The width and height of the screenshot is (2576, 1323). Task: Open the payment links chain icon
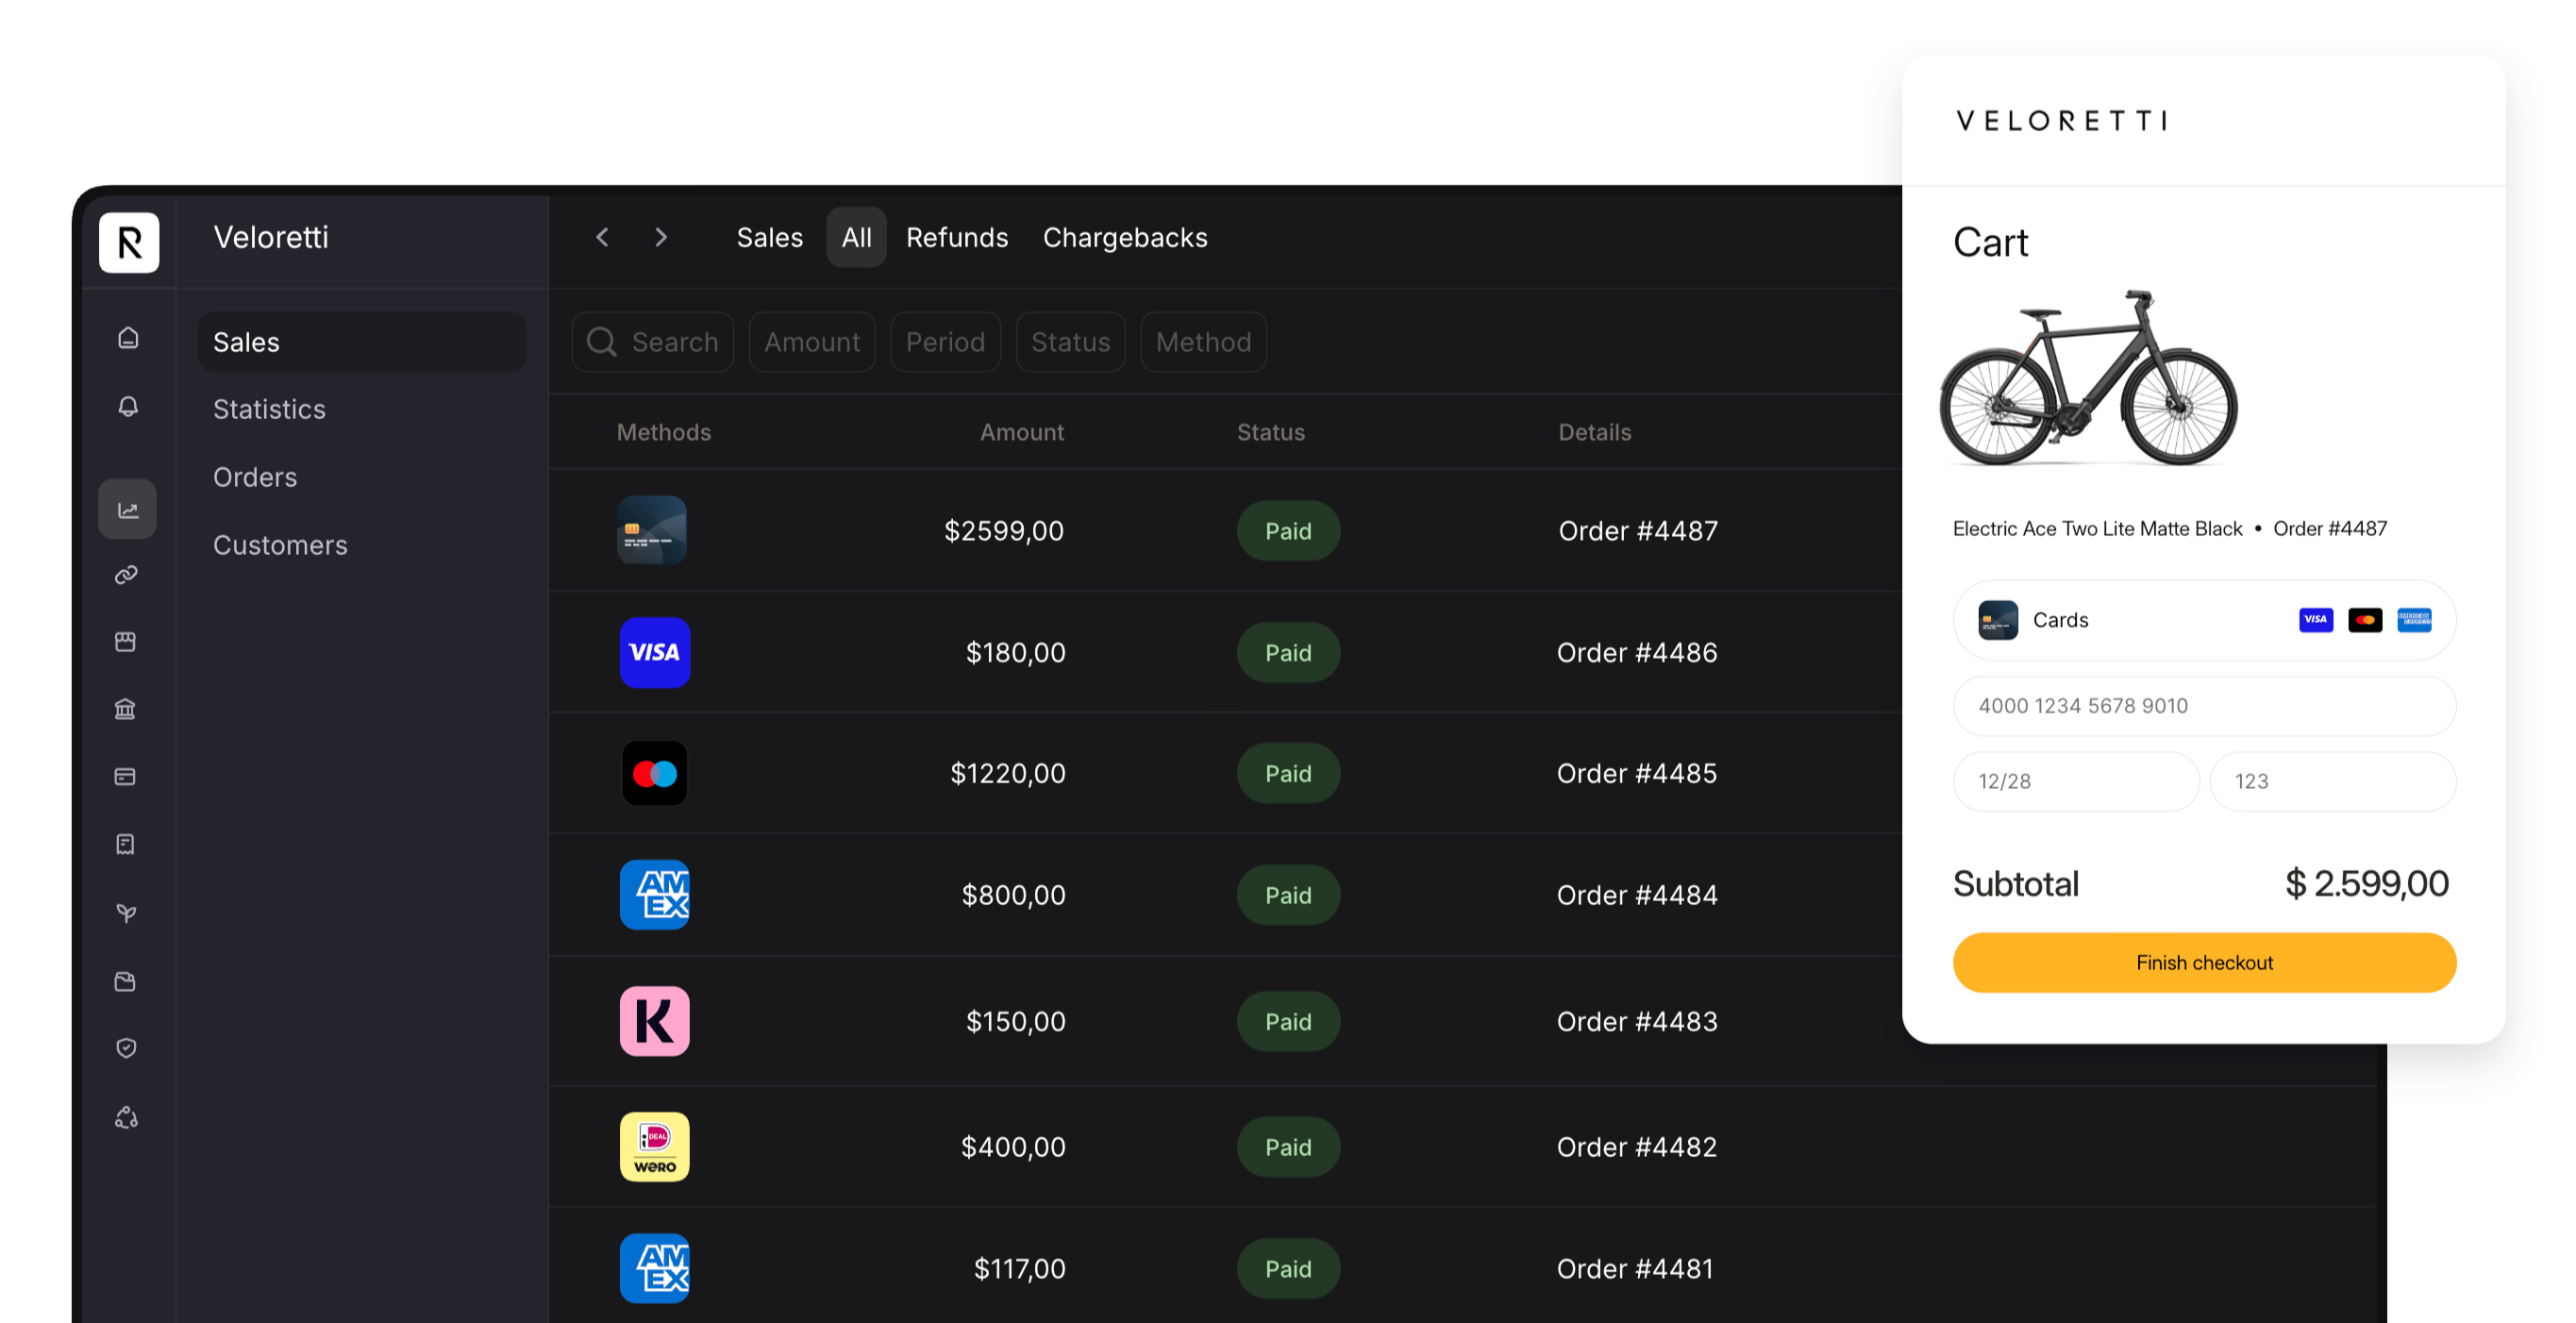126,575
